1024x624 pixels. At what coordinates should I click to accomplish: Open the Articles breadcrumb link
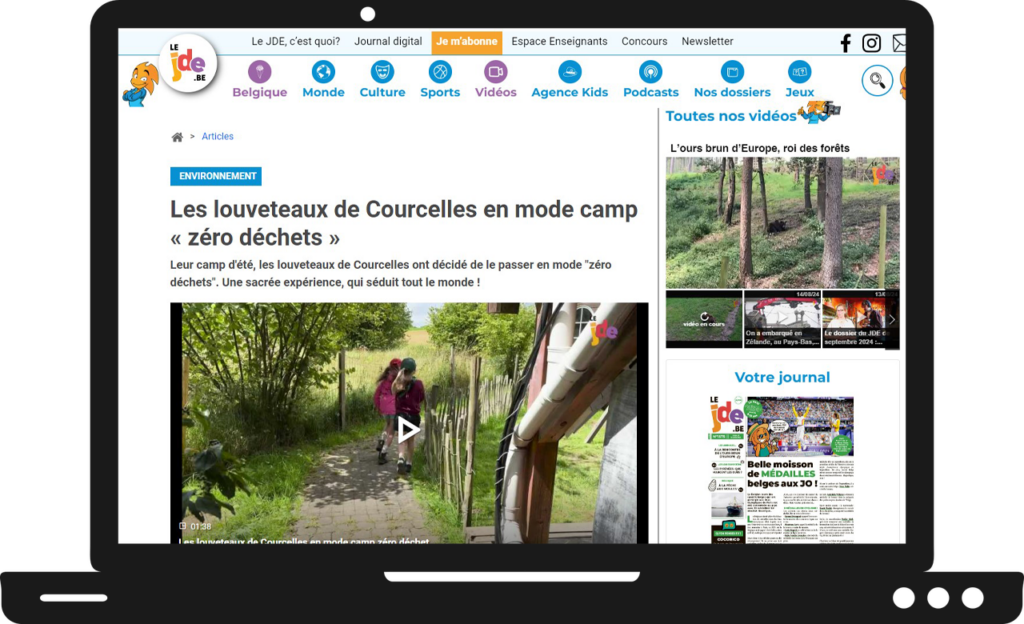point(217,136)
